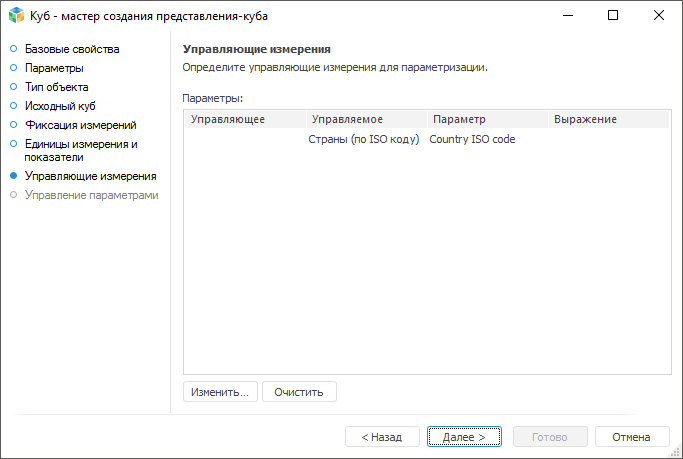Click the Управляемое column header

347,119
